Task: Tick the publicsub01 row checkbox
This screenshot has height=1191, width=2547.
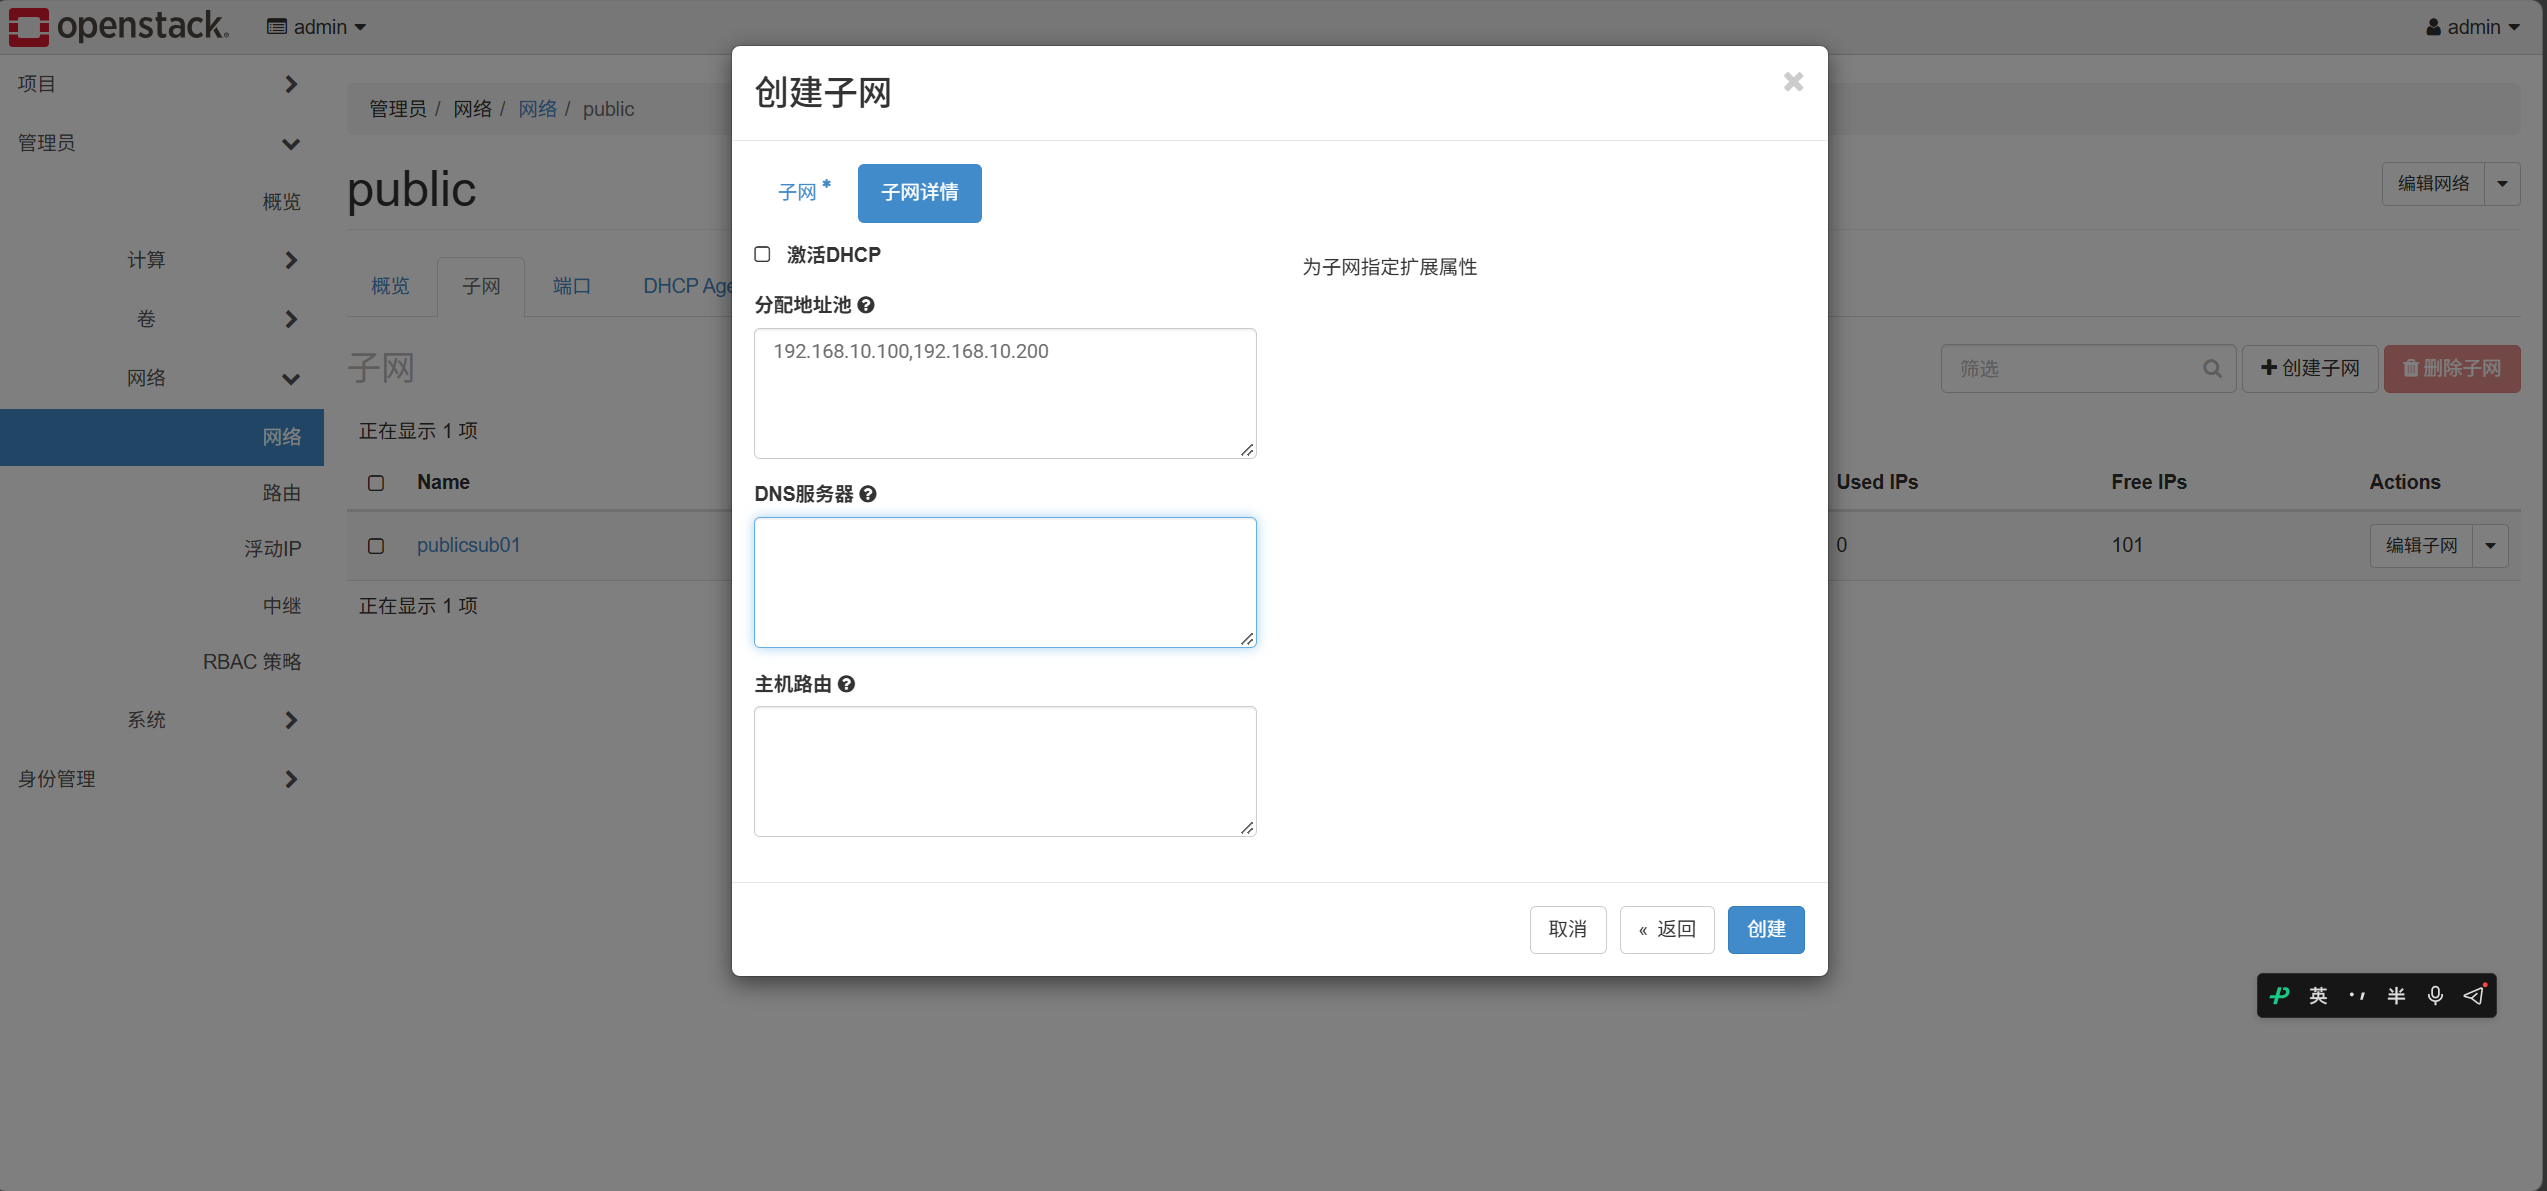Action: tap(376, 546)
